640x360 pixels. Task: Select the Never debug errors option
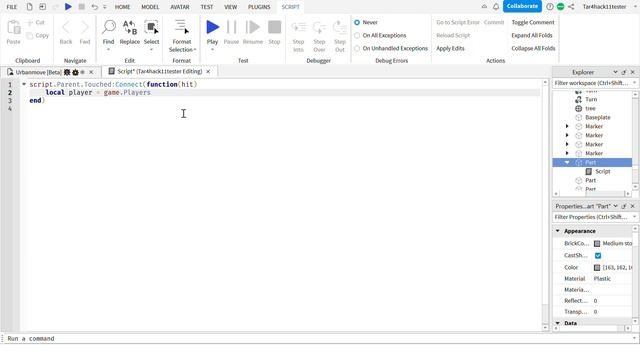point(357,22)
